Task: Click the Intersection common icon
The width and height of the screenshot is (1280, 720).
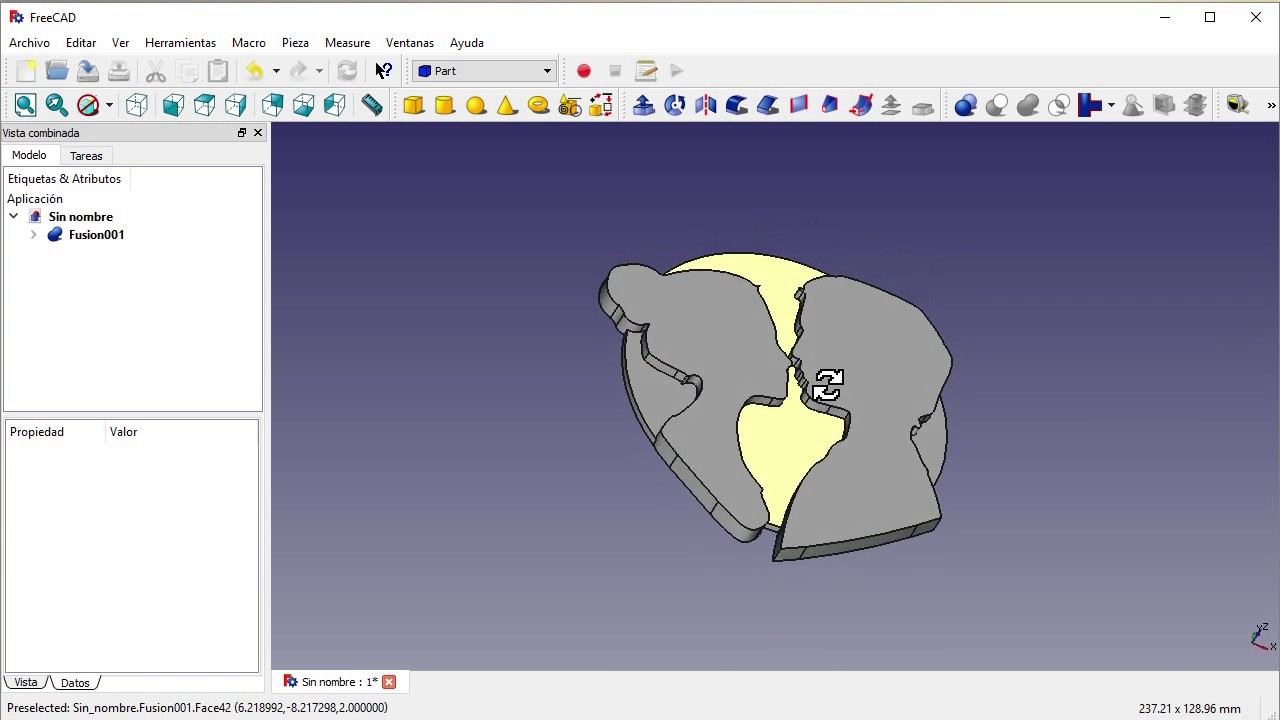Action: 1059,105
